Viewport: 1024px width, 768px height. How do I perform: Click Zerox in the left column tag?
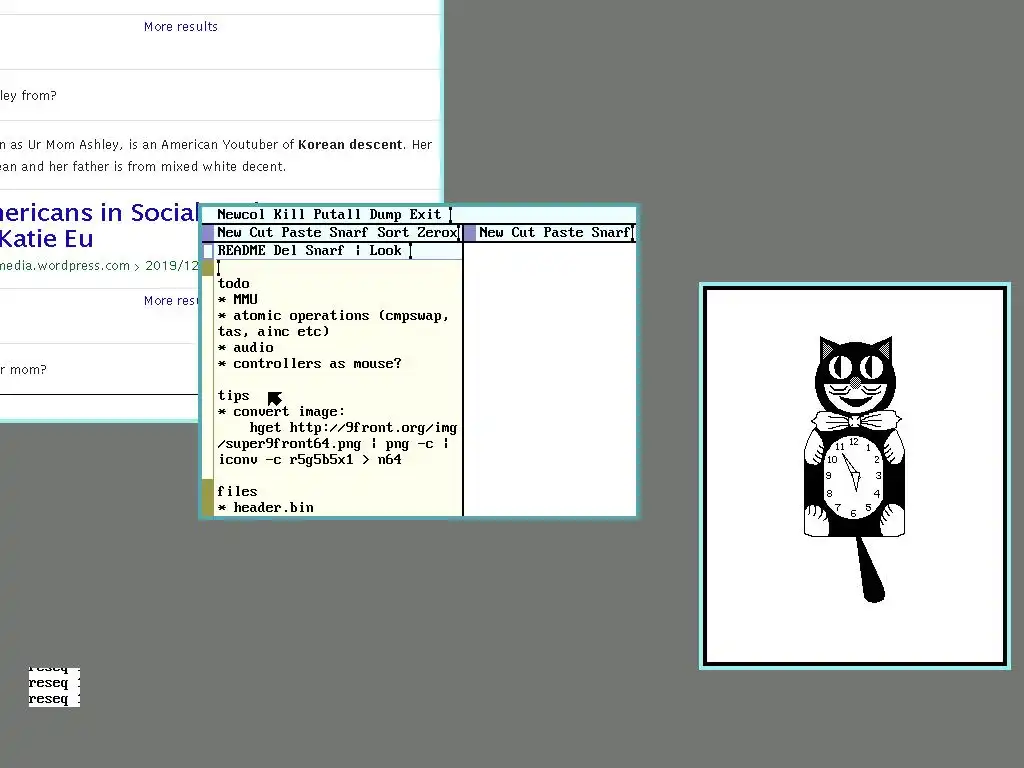click(437, 232)
